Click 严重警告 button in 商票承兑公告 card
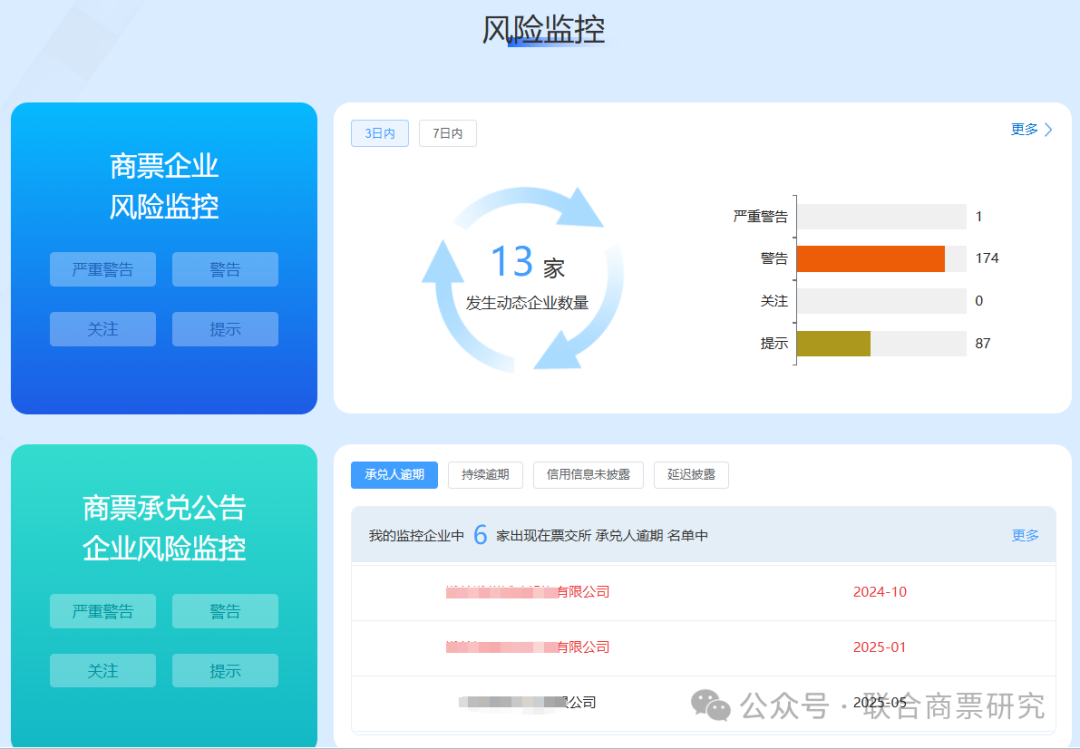 [103, 611]
